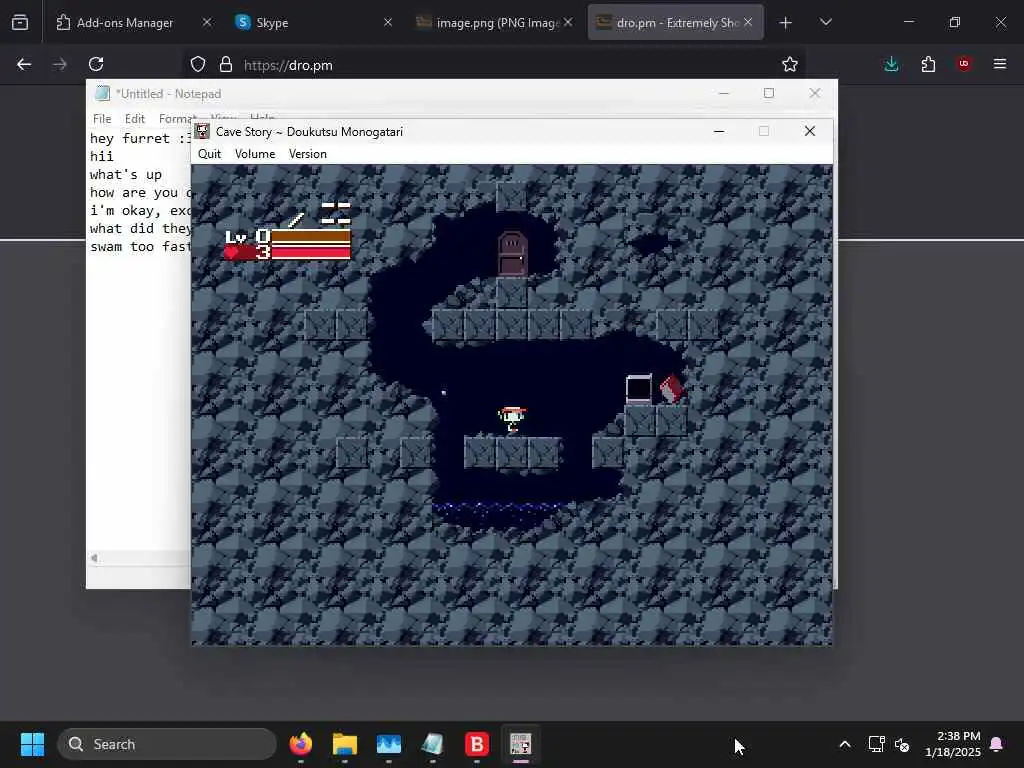The image size is (1024, 768).
Task: Reload the dro.pm page
Action: [96, 64]
